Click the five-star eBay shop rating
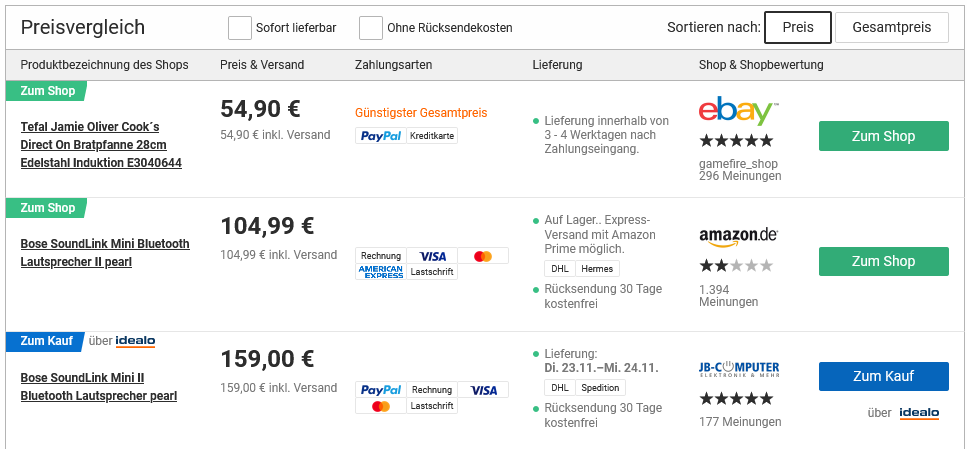The height and width of the screenshot is (449, 967). pos(736,141)
